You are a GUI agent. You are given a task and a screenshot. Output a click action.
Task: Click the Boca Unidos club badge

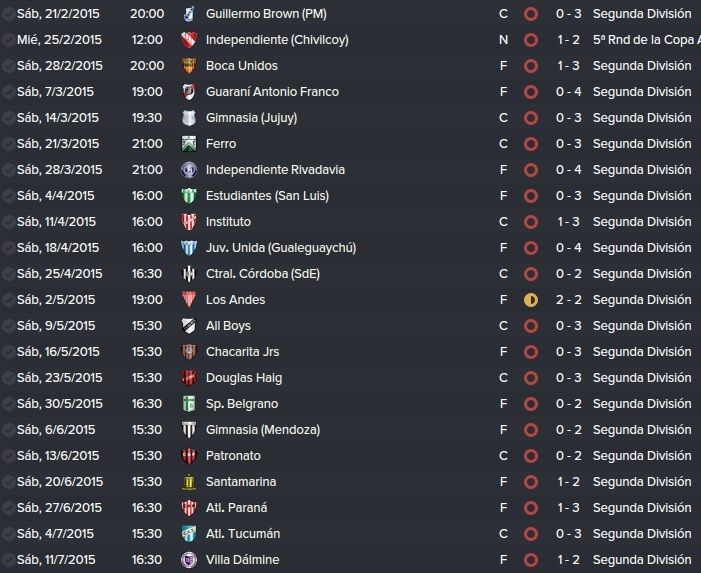[189, 66]
